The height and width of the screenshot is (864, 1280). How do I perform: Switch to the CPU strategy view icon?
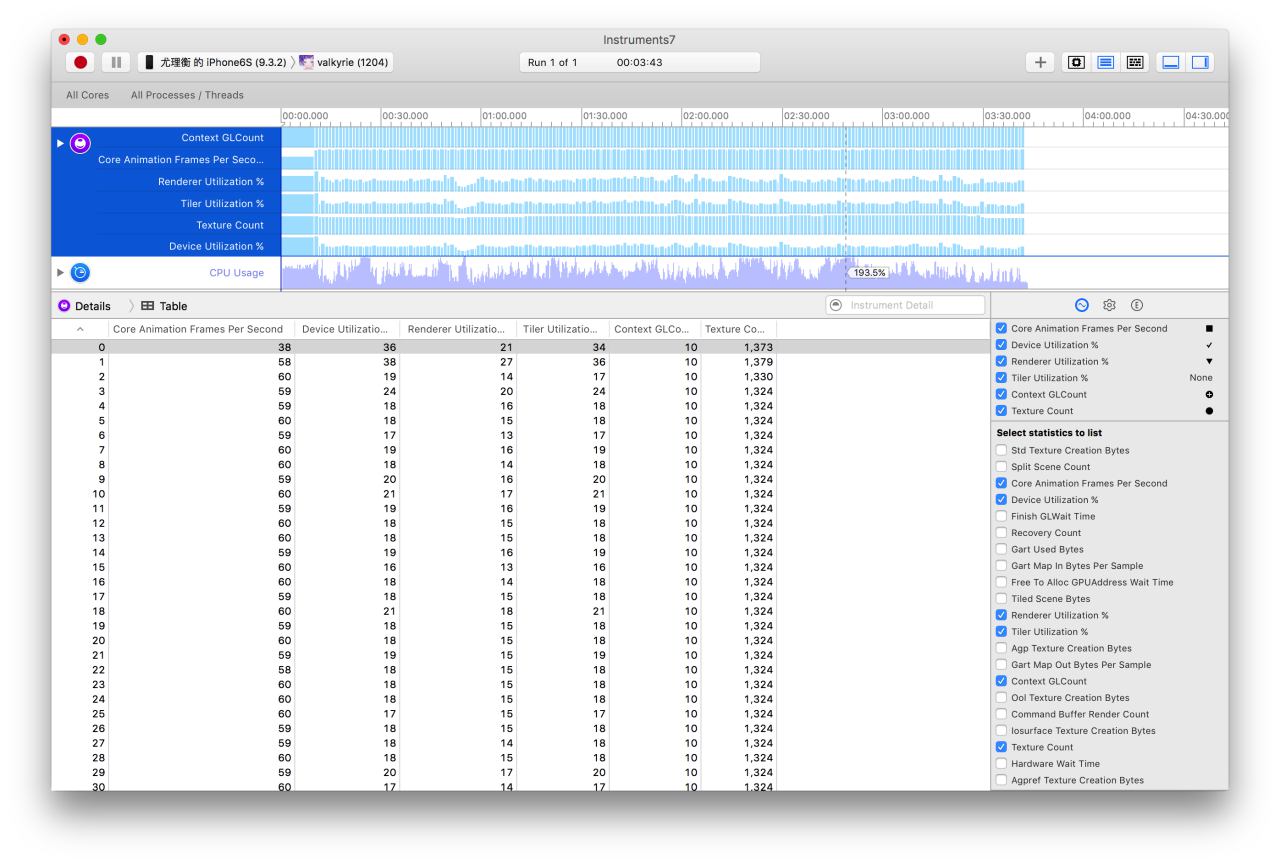click(1075, 62)
